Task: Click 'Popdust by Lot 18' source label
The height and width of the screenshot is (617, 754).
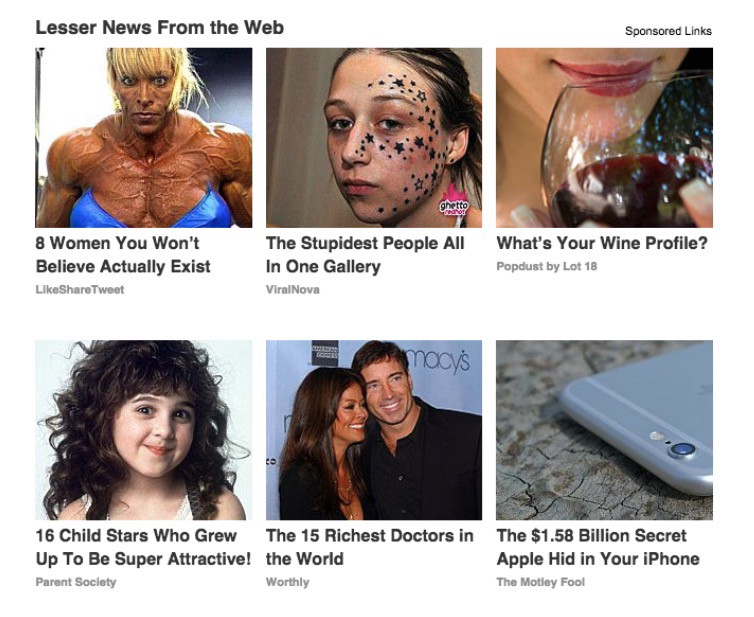Action: [546, 266]
